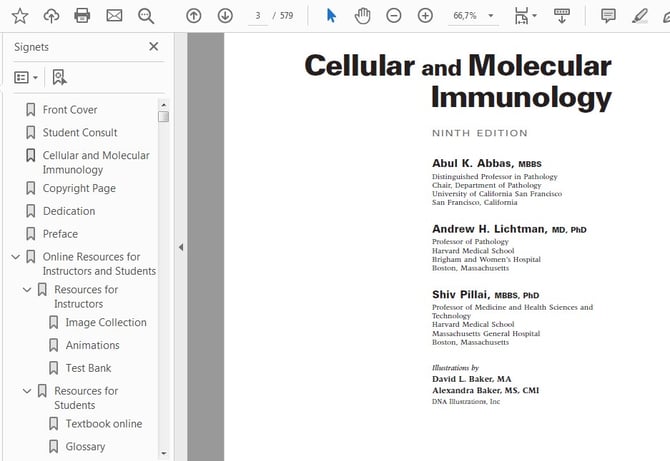Click bookmark icon beside Student Consult
This screenshot has width=670, height=461.
pos(30,132)
